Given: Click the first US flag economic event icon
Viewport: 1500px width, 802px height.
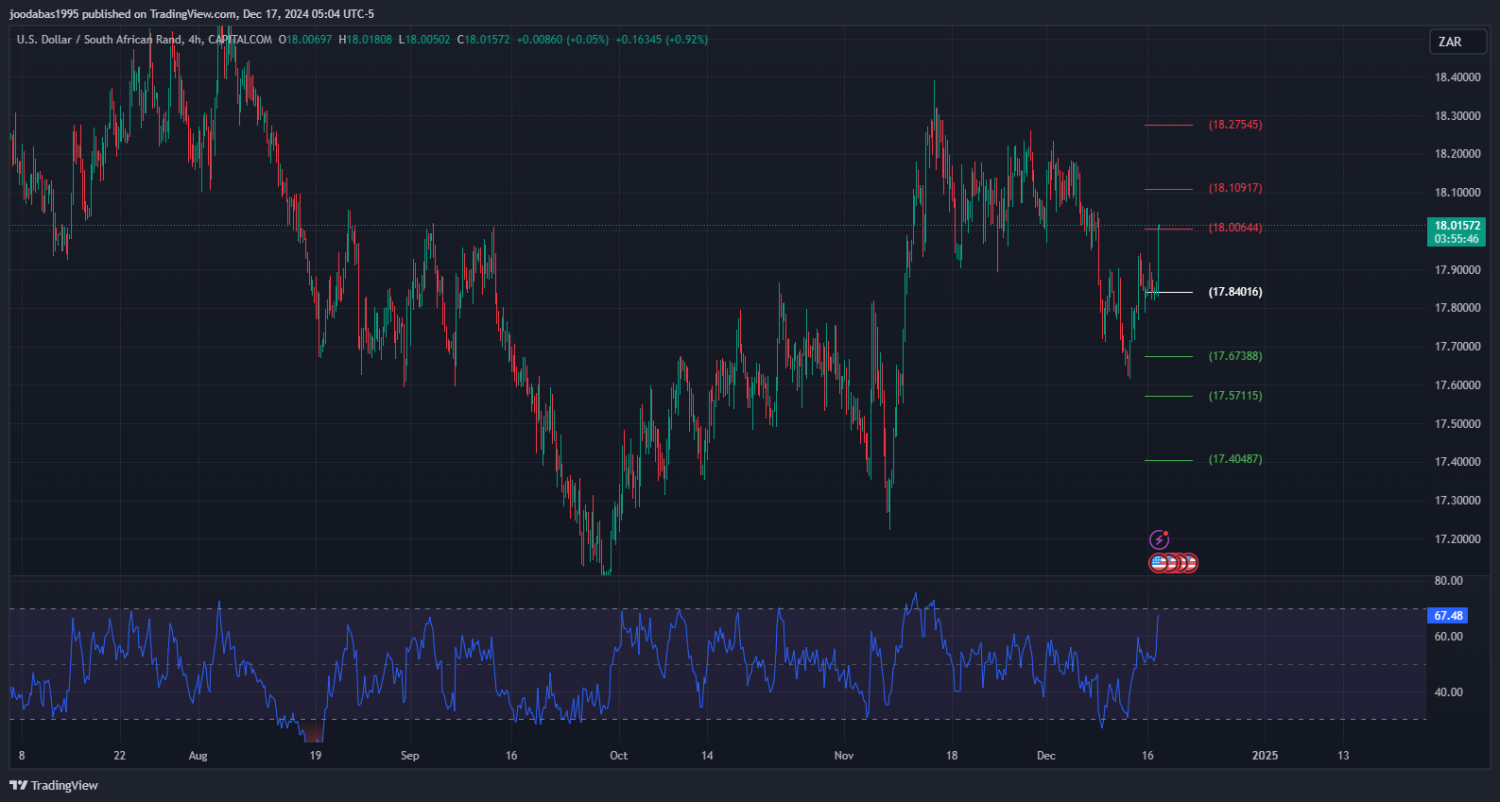Looking at the screenshot, I should point(1159,563).
